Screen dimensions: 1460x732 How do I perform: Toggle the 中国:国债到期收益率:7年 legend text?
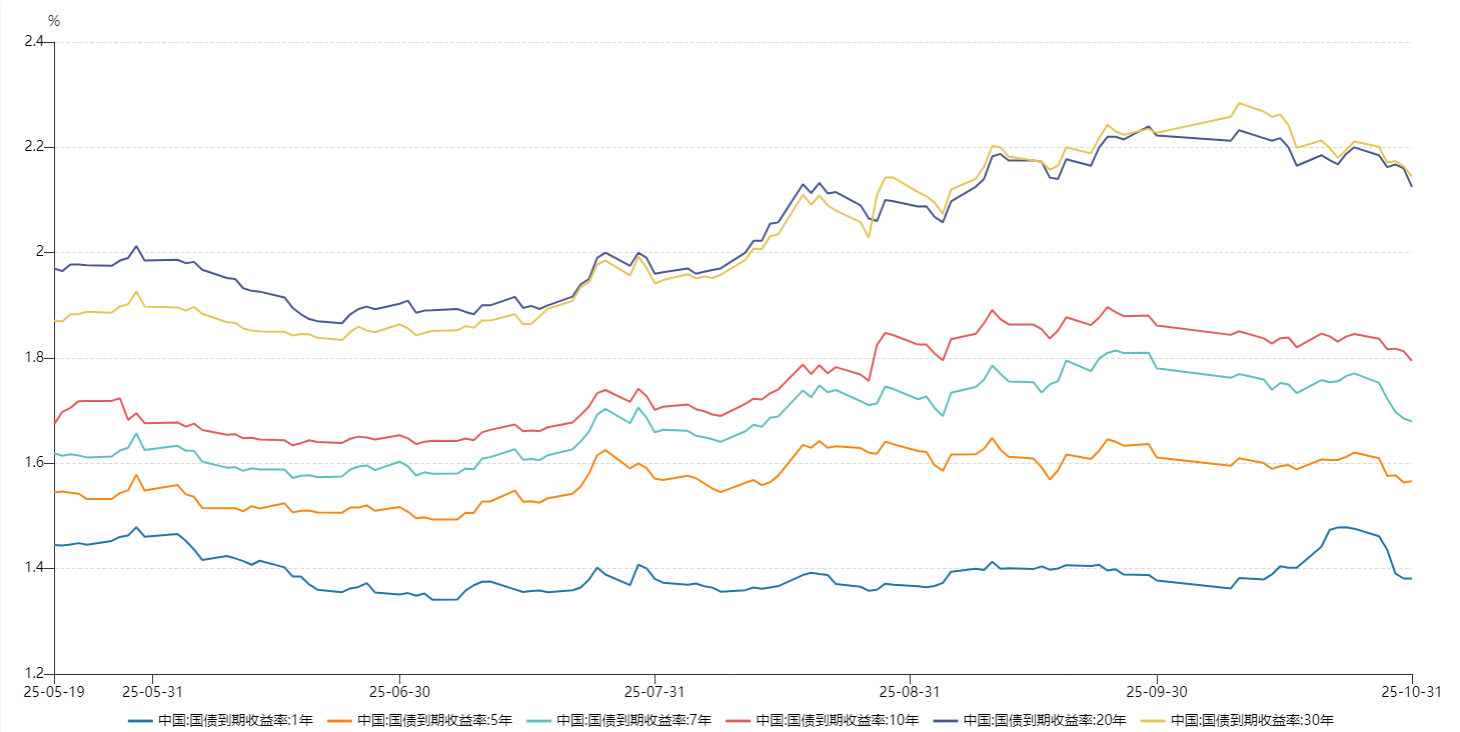(634, 720)
